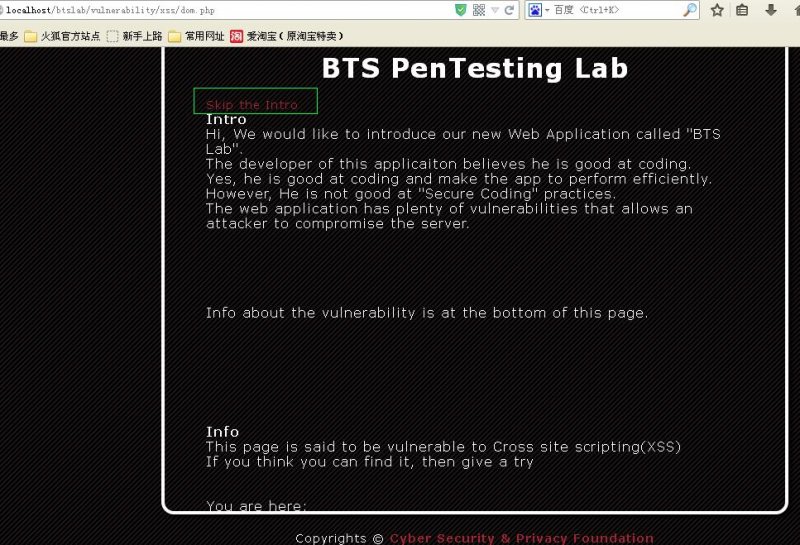The height and width of the screenshot is (545, 800).
Task: Open the bookmarks list icon
Action: tap(742, 10)
